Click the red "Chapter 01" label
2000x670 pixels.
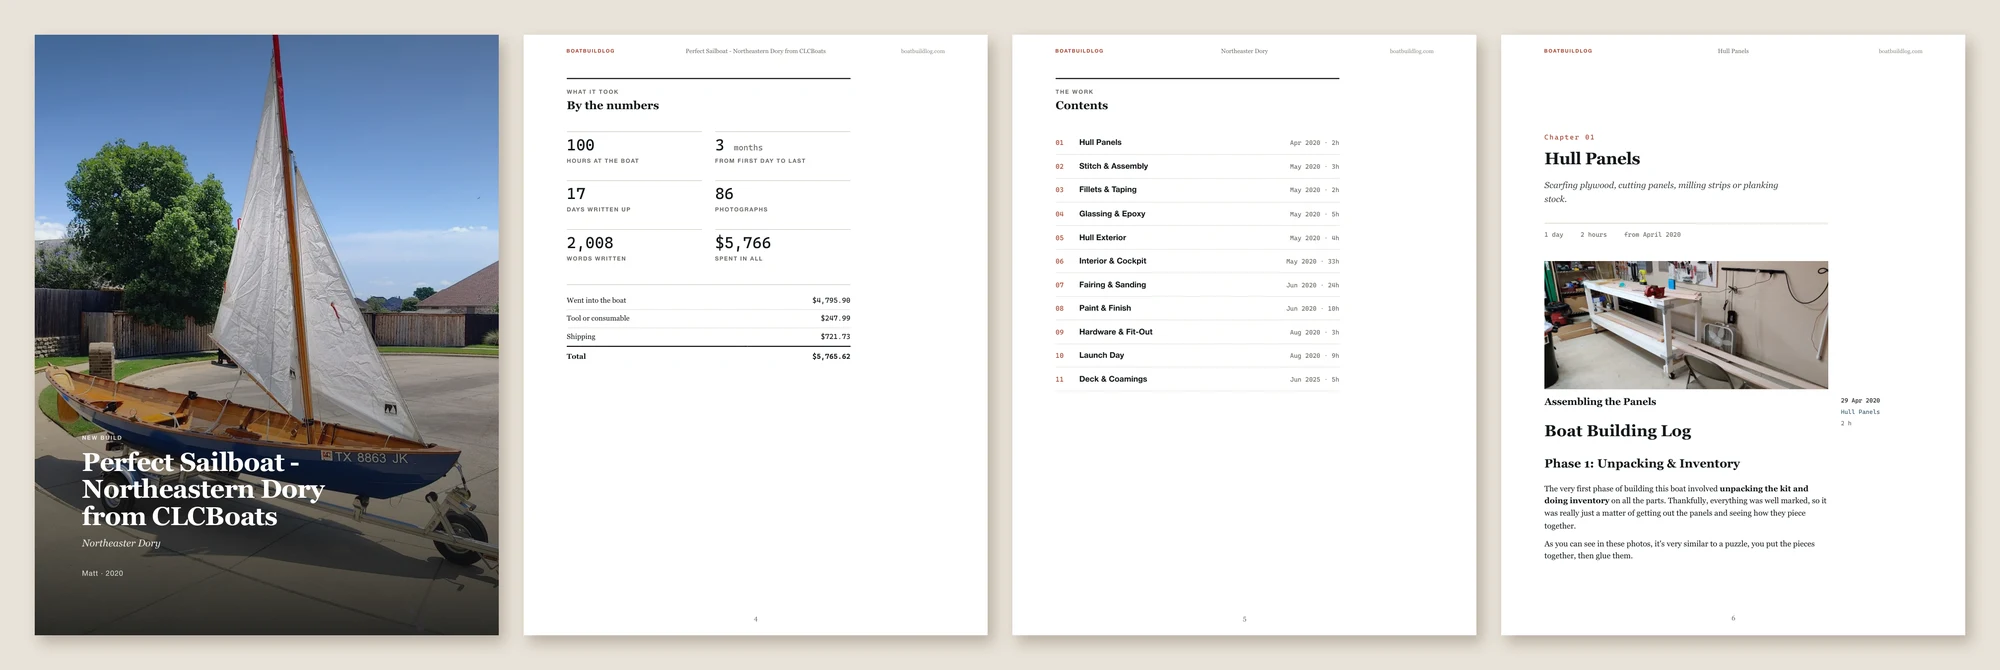1569,137
